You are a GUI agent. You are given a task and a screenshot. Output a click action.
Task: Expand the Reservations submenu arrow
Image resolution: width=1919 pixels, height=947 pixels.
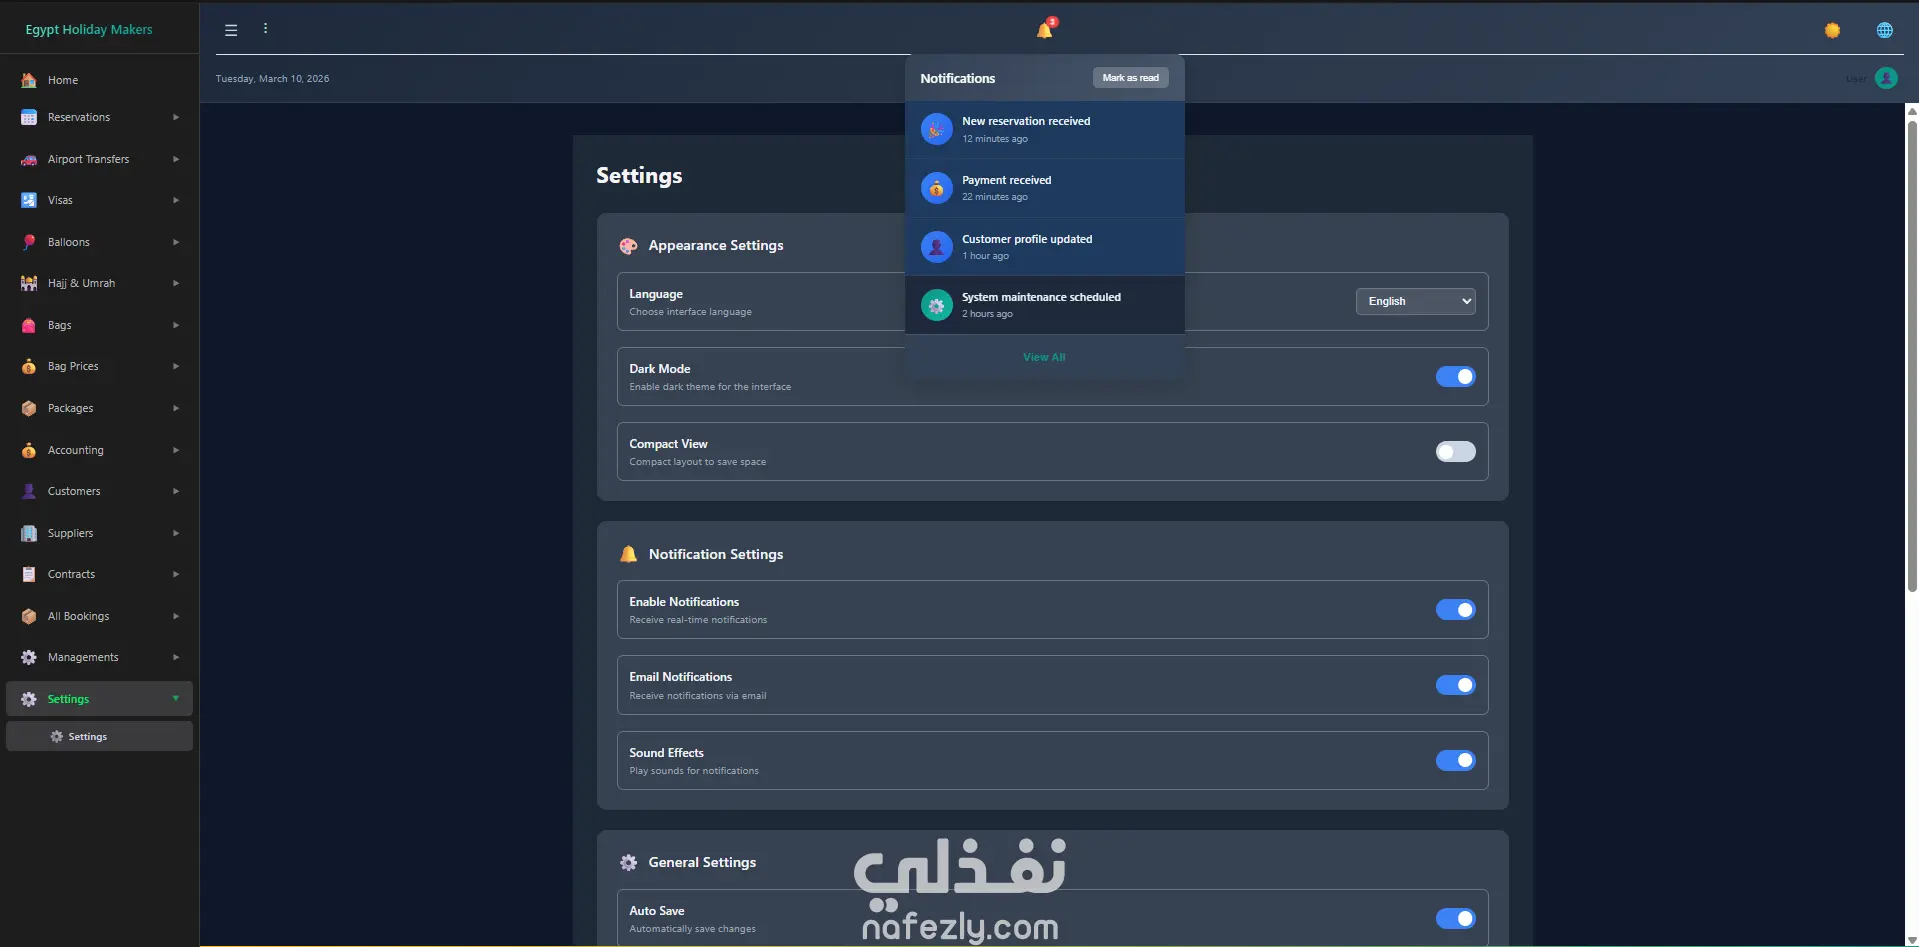[176, 117]
